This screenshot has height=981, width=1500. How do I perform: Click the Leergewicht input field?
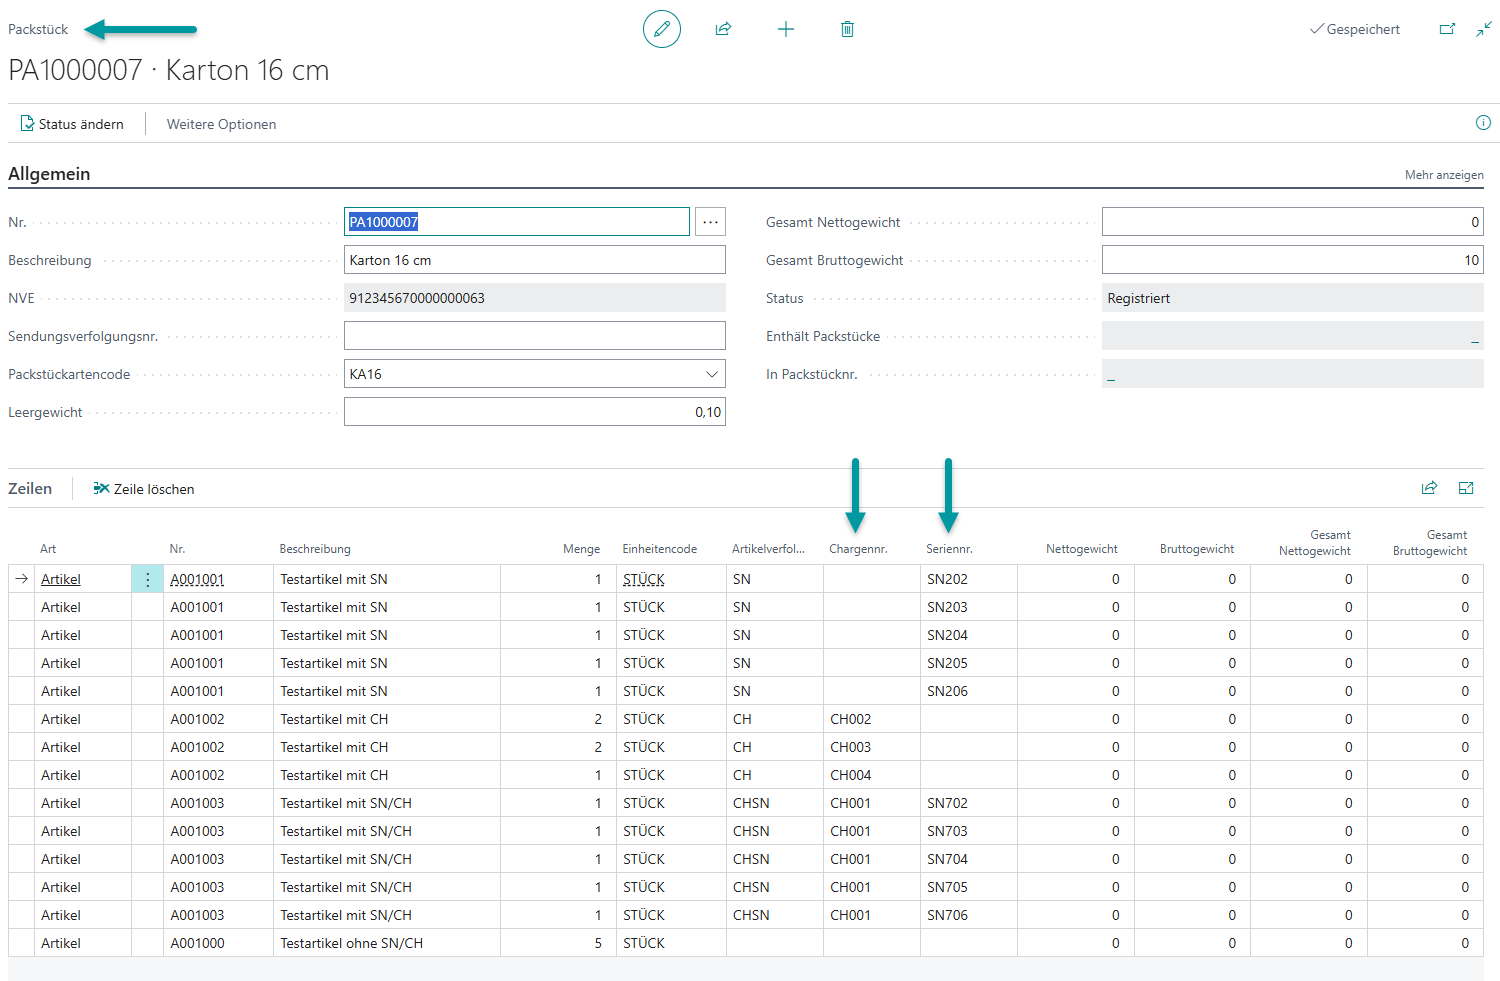[534, 412]
